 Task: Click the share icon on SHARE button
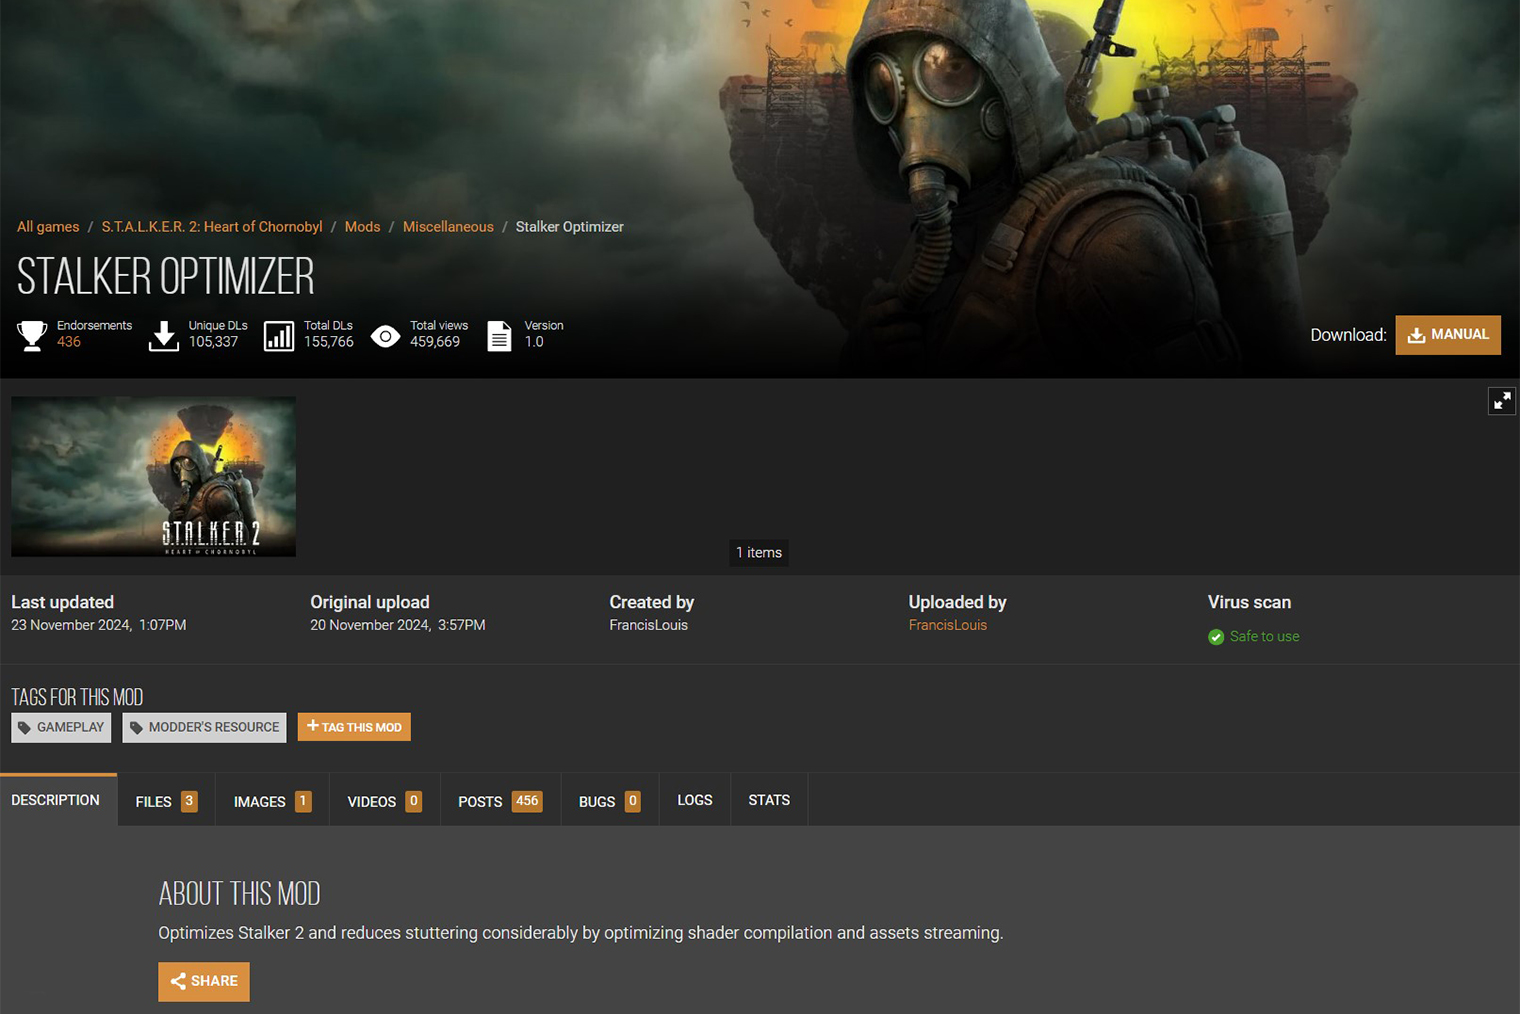[x=178, y=981]
